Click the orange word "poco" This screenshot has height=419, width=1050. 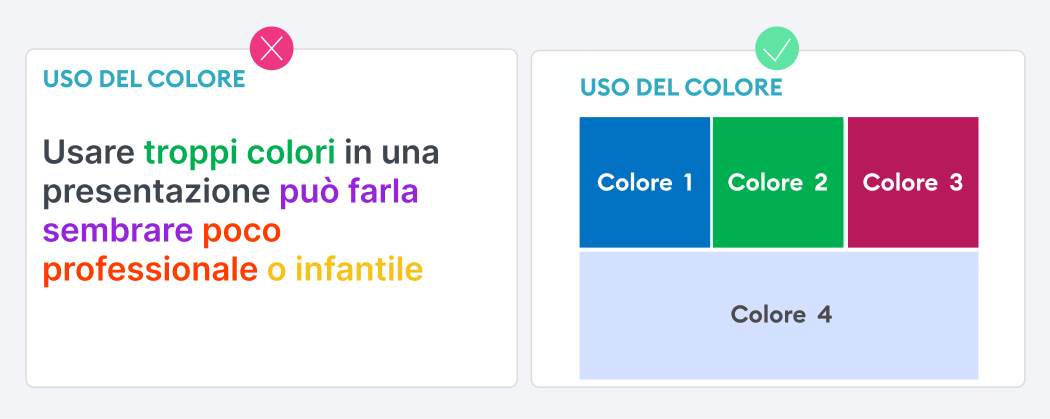tap(241, 231)
